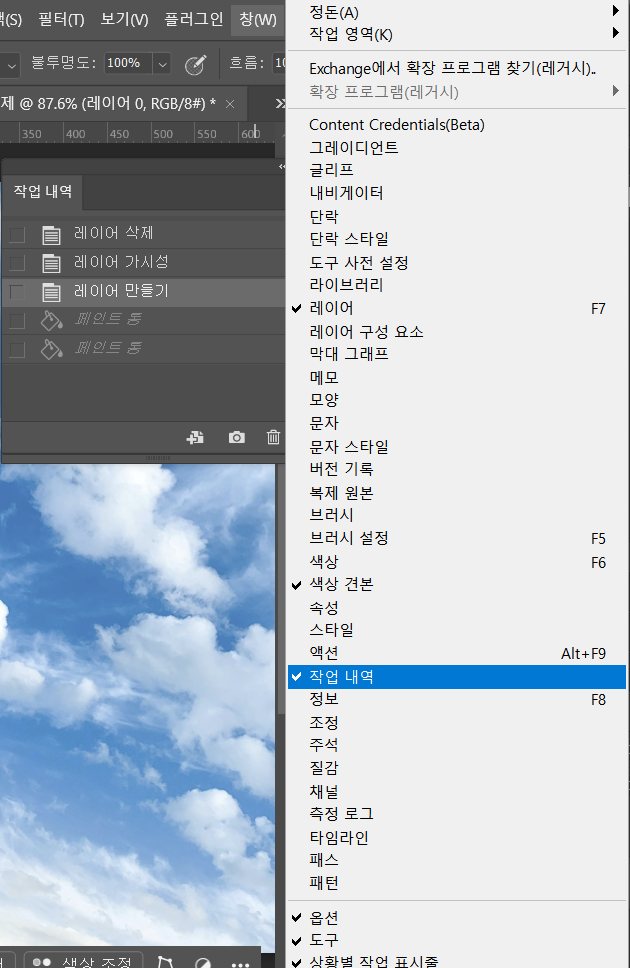Select Content Credentials(Beta) menu item
The image size is (630, 968).
(x=457, y=125)
